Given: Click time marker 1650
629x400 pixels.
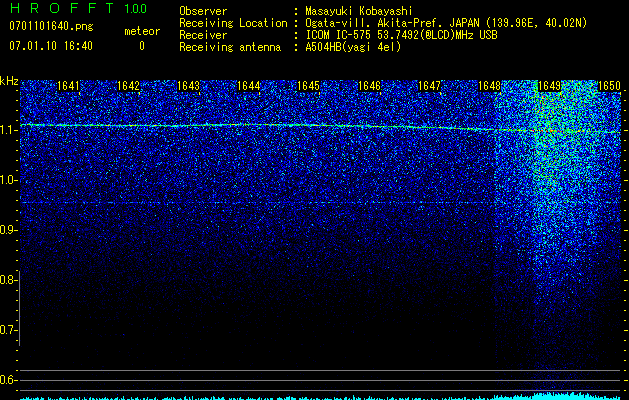Looking at the screenshot, I should point(609,86).
